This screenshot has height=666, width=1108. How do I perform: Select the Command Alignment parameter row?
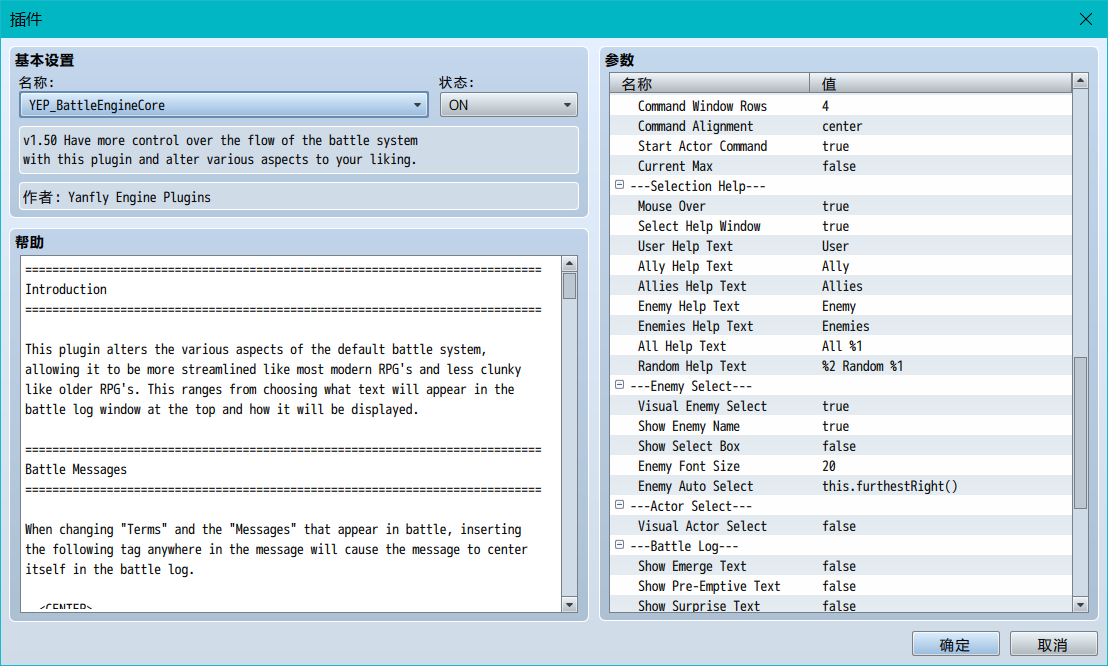pyautogui.click(x=841, y=126)
